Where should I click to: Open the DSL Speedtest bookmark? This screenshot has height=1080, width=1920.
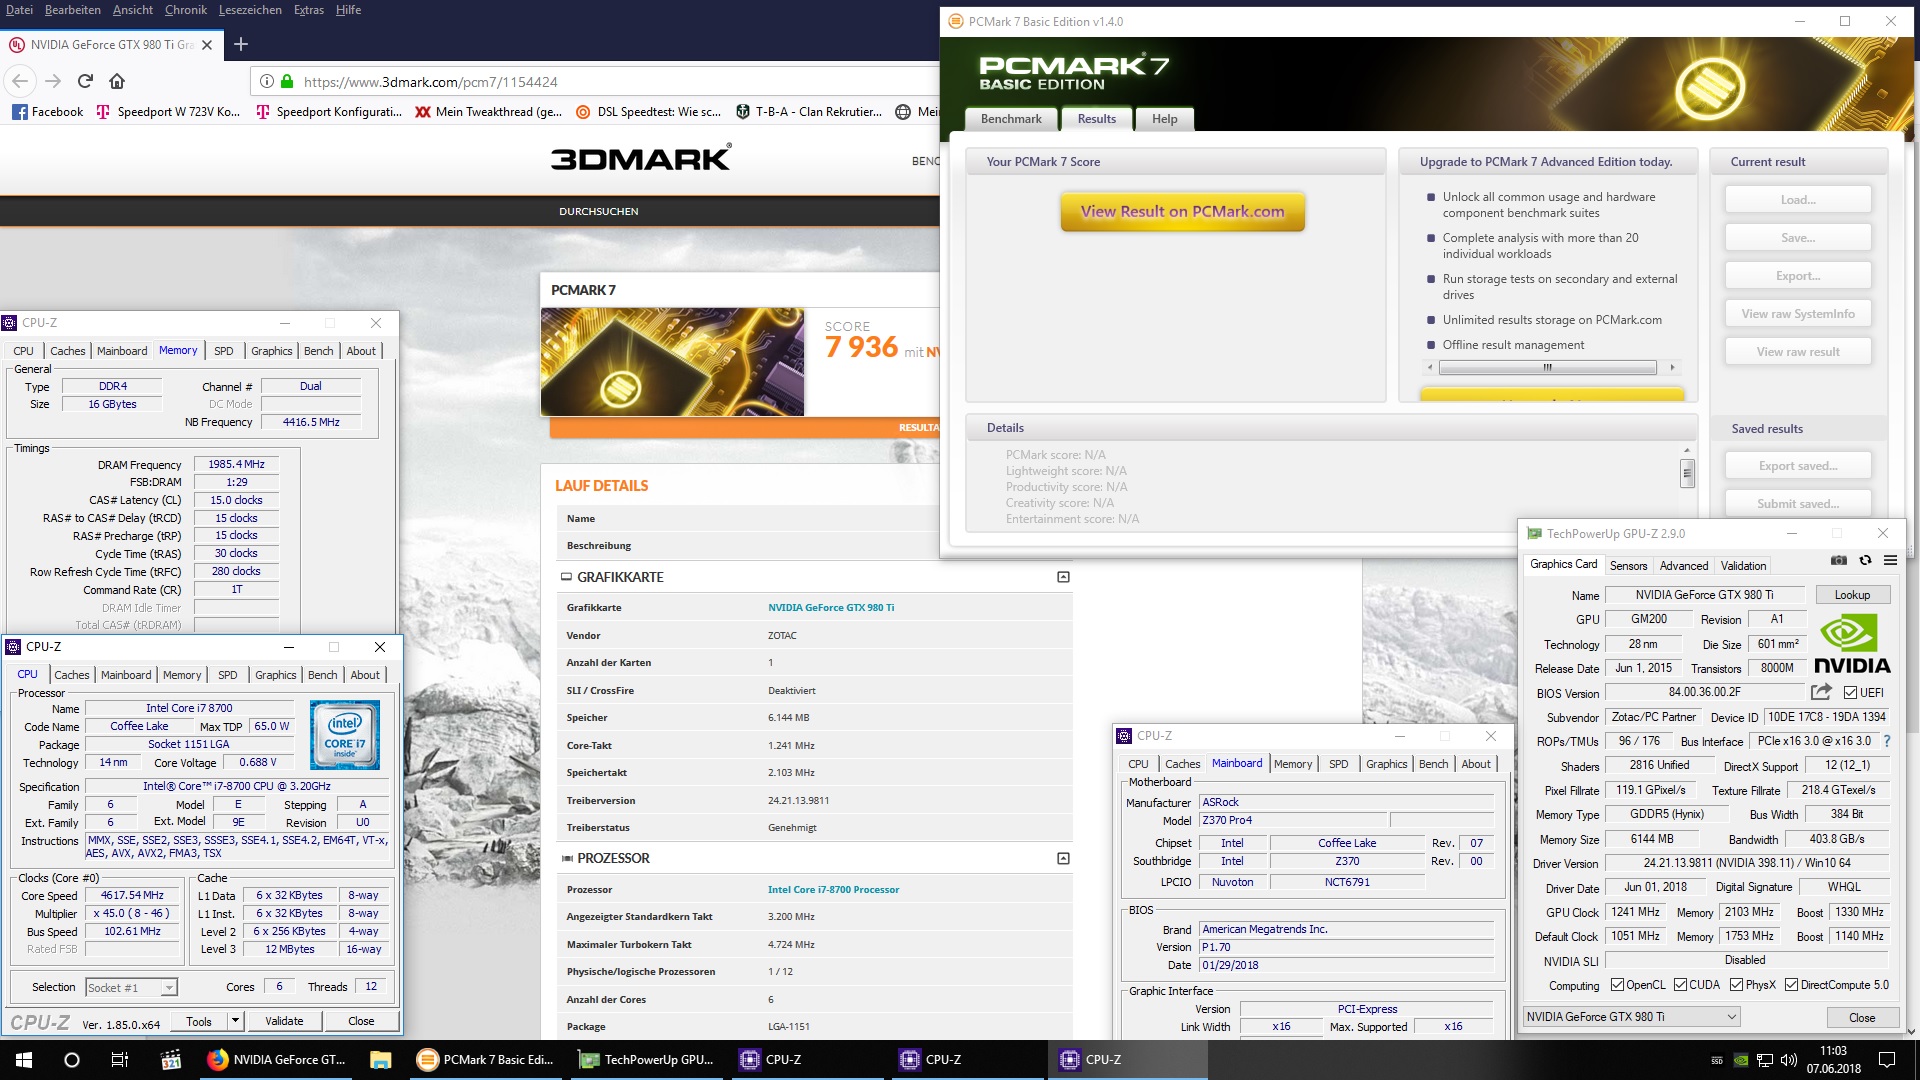[x=648, y=112]
